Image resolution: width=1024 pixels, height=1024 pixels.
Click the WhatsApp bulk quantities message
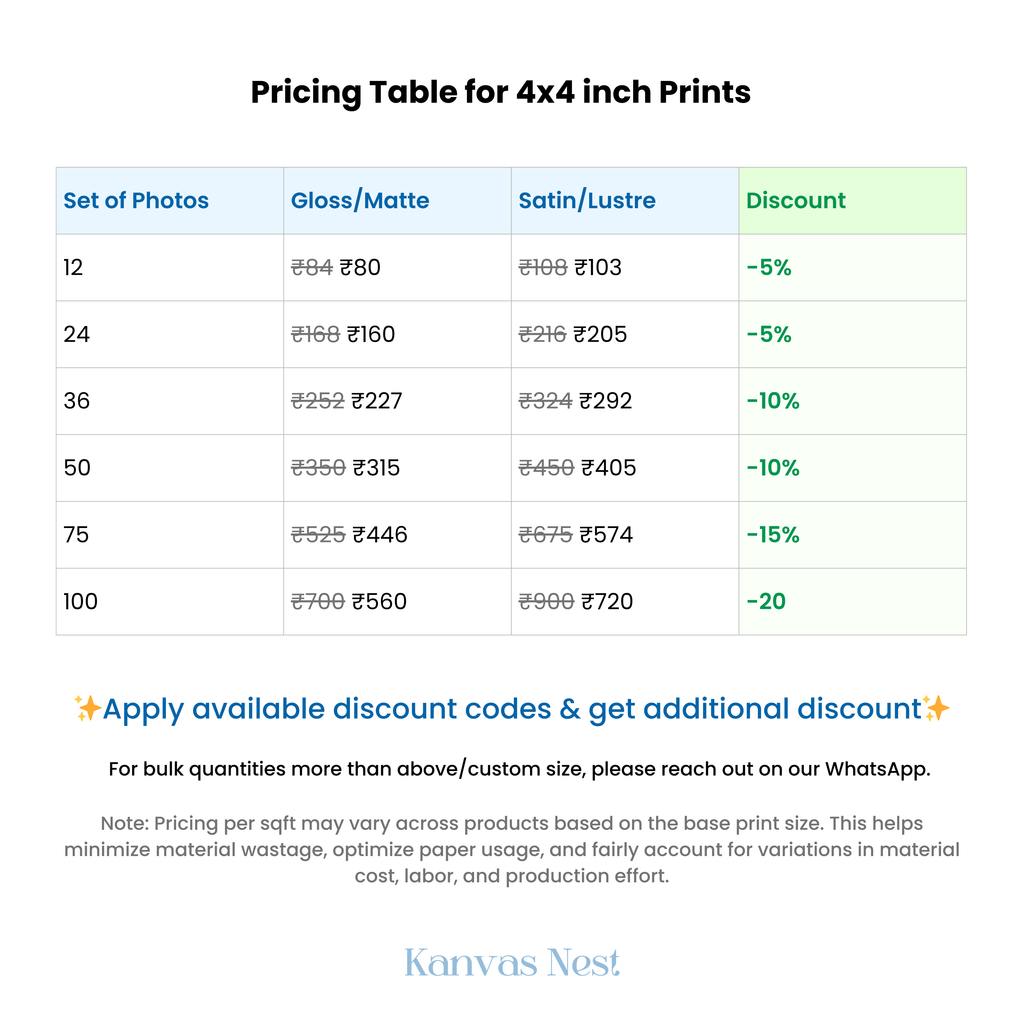[x=519, y=769]
